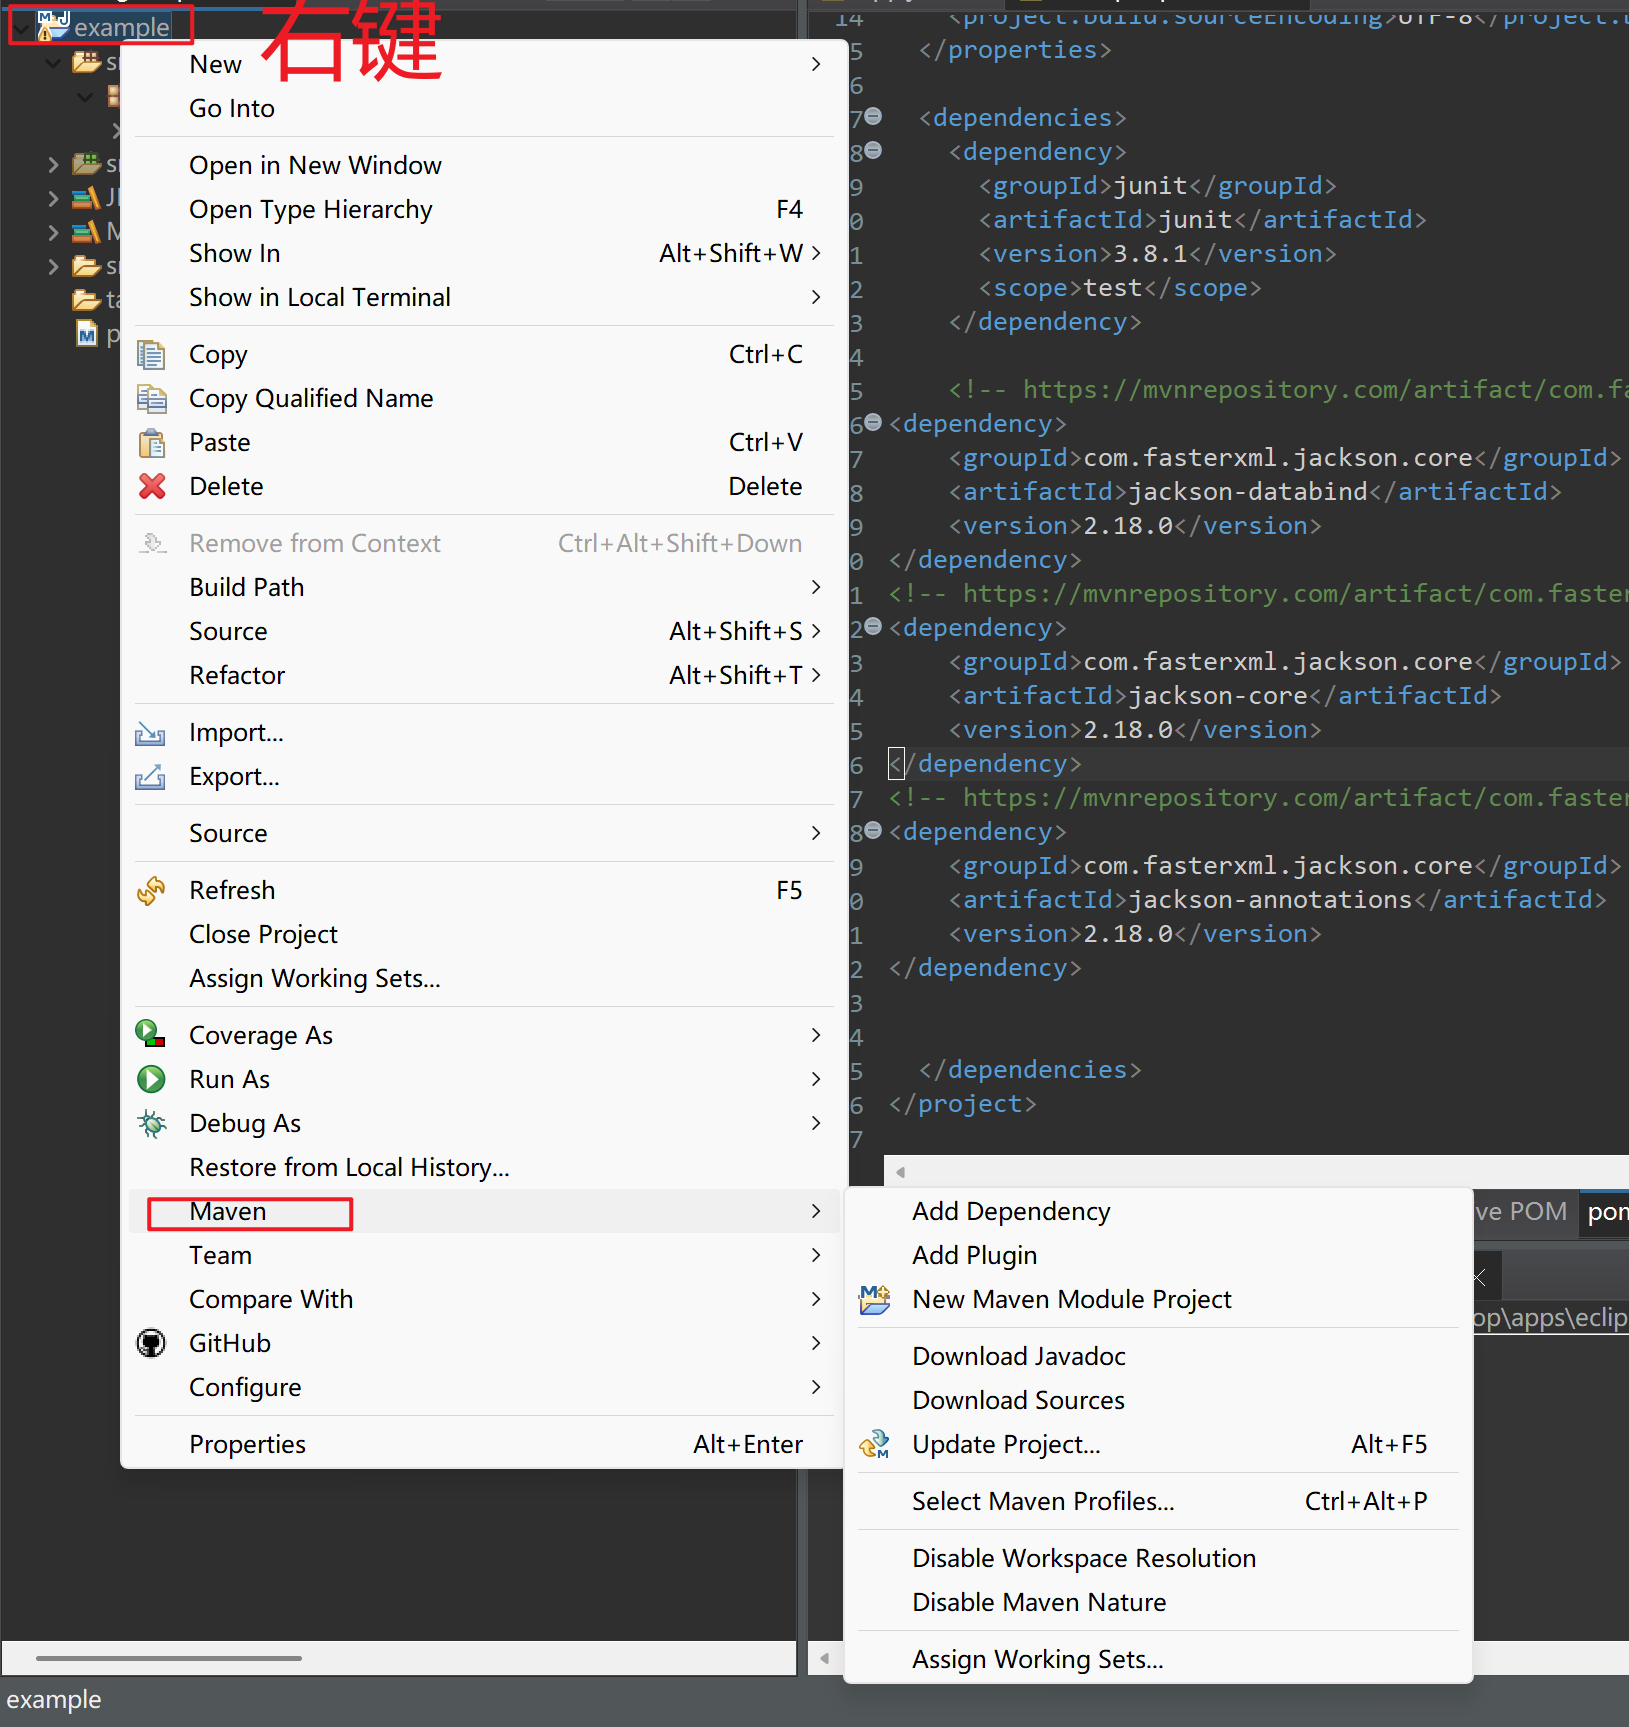Click the Export icon
The height and width of the screenshot is (1727, 1629).
pyautogui.click(x=150, y=777)
